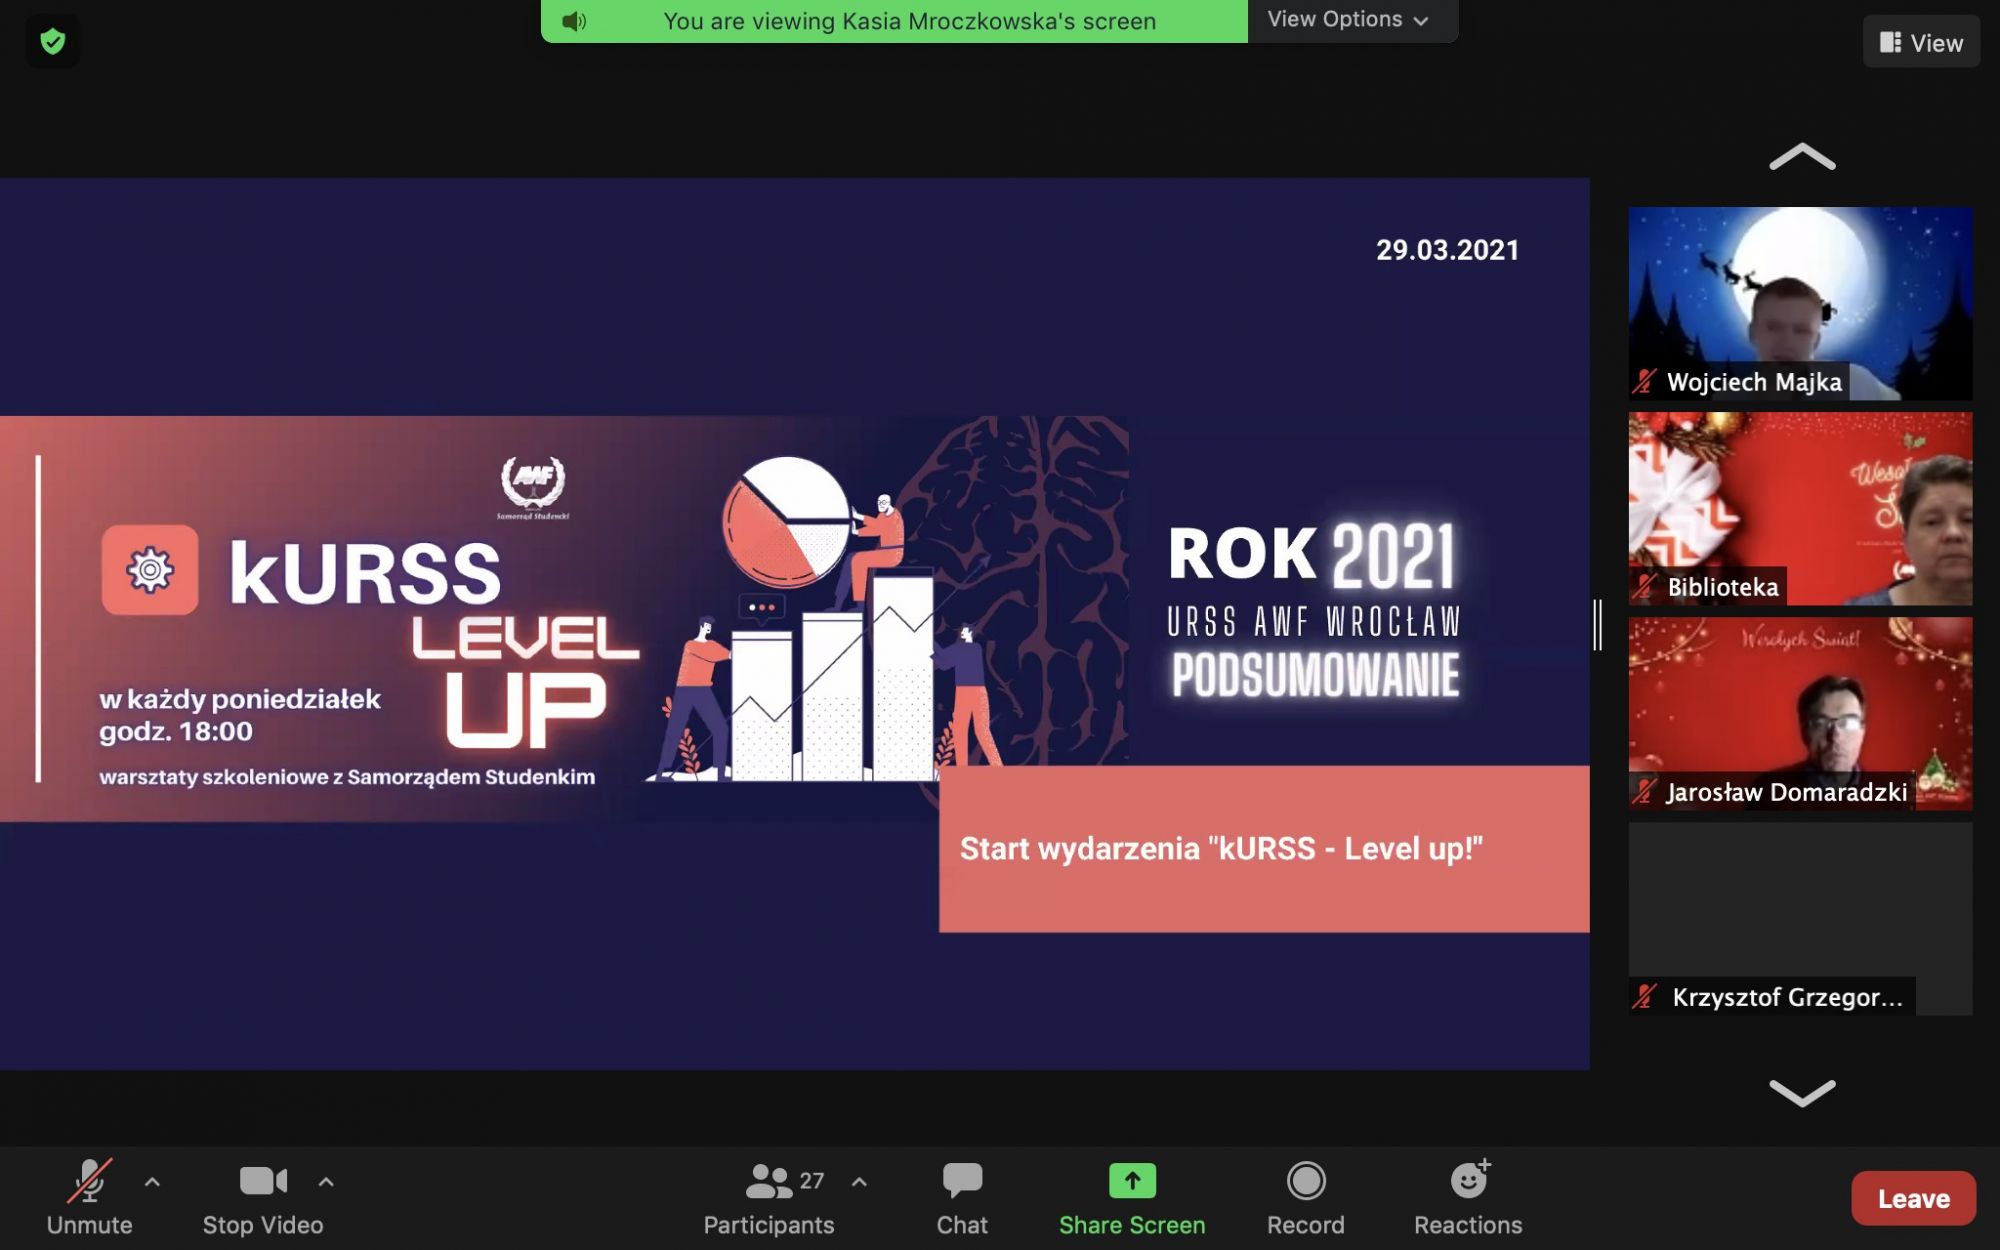Click the AWF Samorząd Studencki logo on the slide
The height and width of the screenshot is (1250, 2000).
(x=533, y=488)
